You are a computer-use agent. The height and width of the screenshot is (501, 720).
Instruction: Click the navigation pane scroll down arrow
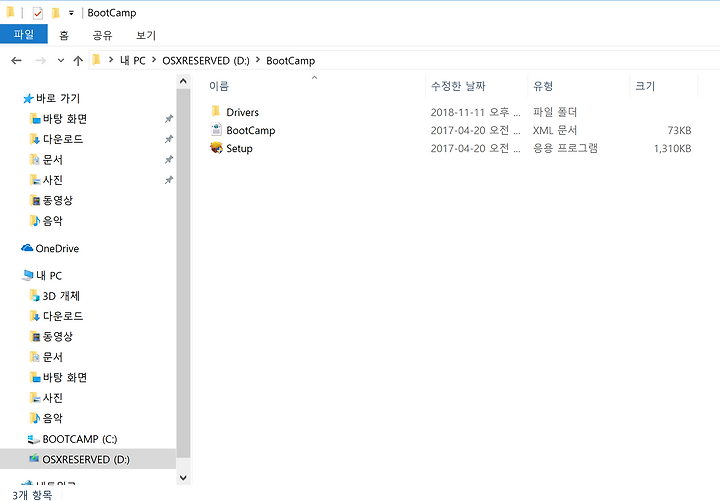point(183,478)
